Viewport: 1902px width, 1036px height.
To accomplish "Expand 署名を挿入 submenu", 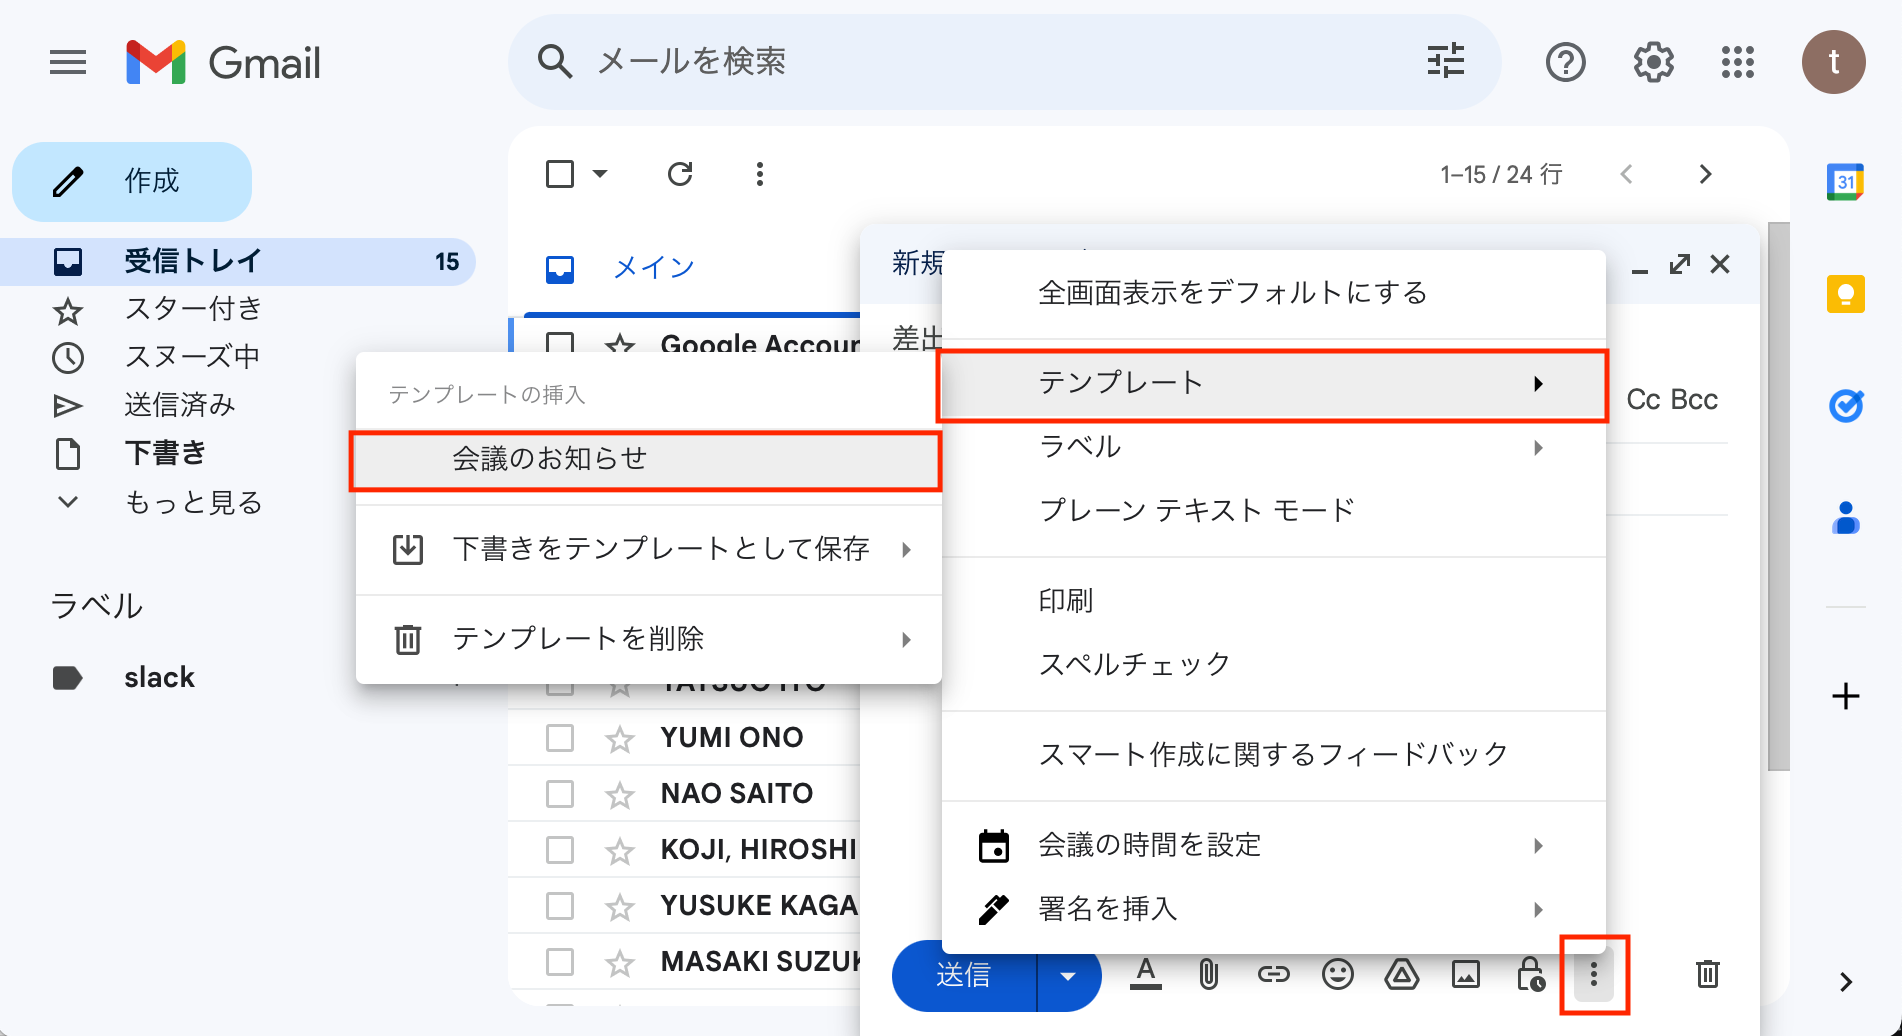I will coord(1273,909).
